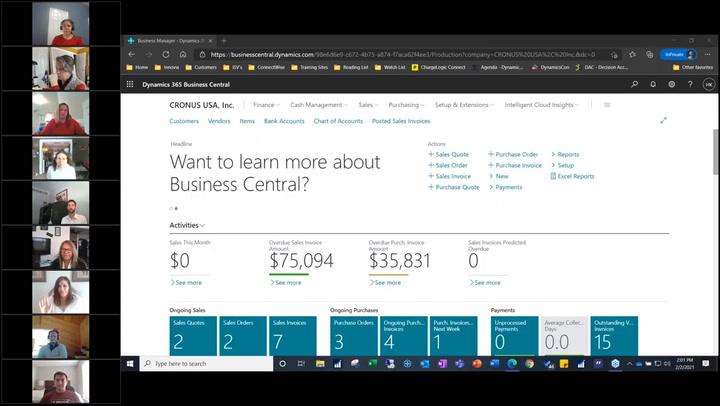The width and height of the screenshot is (720, 406).
Task: Expand the Intelligent Cloud Insights menu
Action: point(541,105)
